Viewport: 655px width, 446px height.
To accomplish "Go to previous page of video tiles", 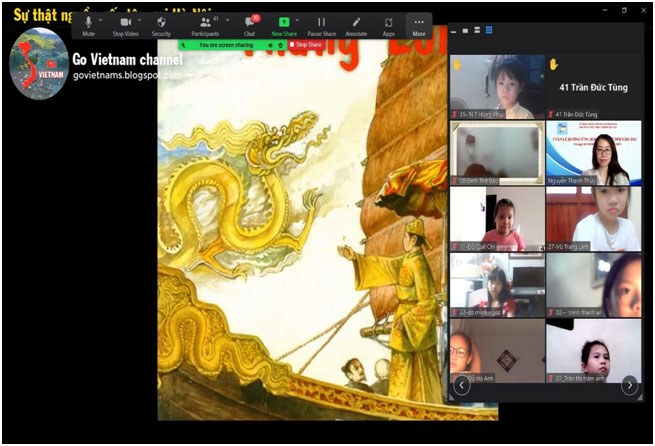I will 462,385.
